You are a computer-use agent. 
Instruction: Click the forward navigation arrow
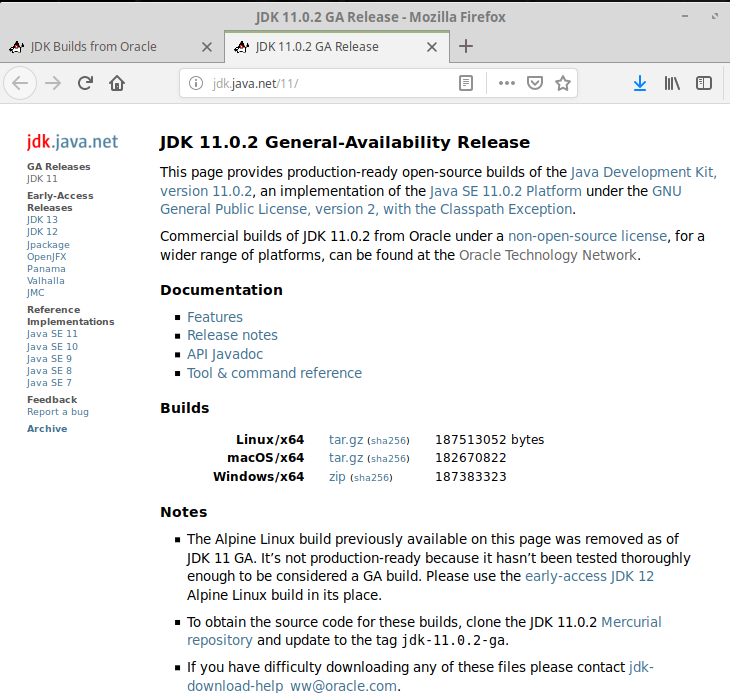tap(53, 83)
